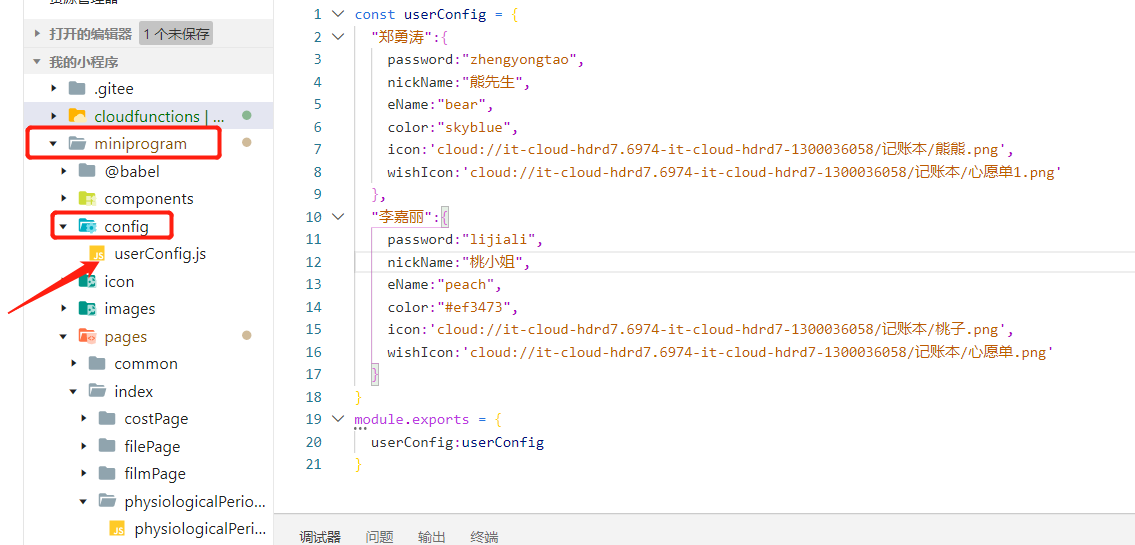Click the index folder icon

pos(97,392)
